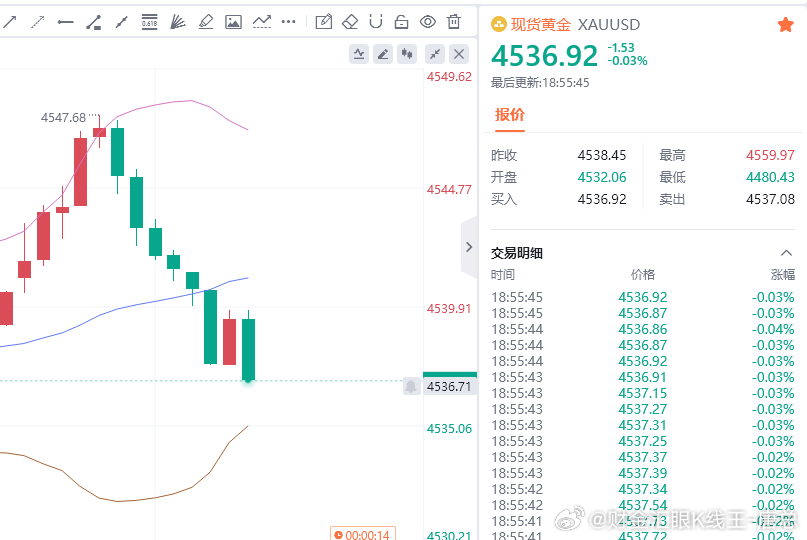Select the price-range line segment tool
Image resolution: width=807 pixels, height=540 pixels.
(x=94, y=22)
